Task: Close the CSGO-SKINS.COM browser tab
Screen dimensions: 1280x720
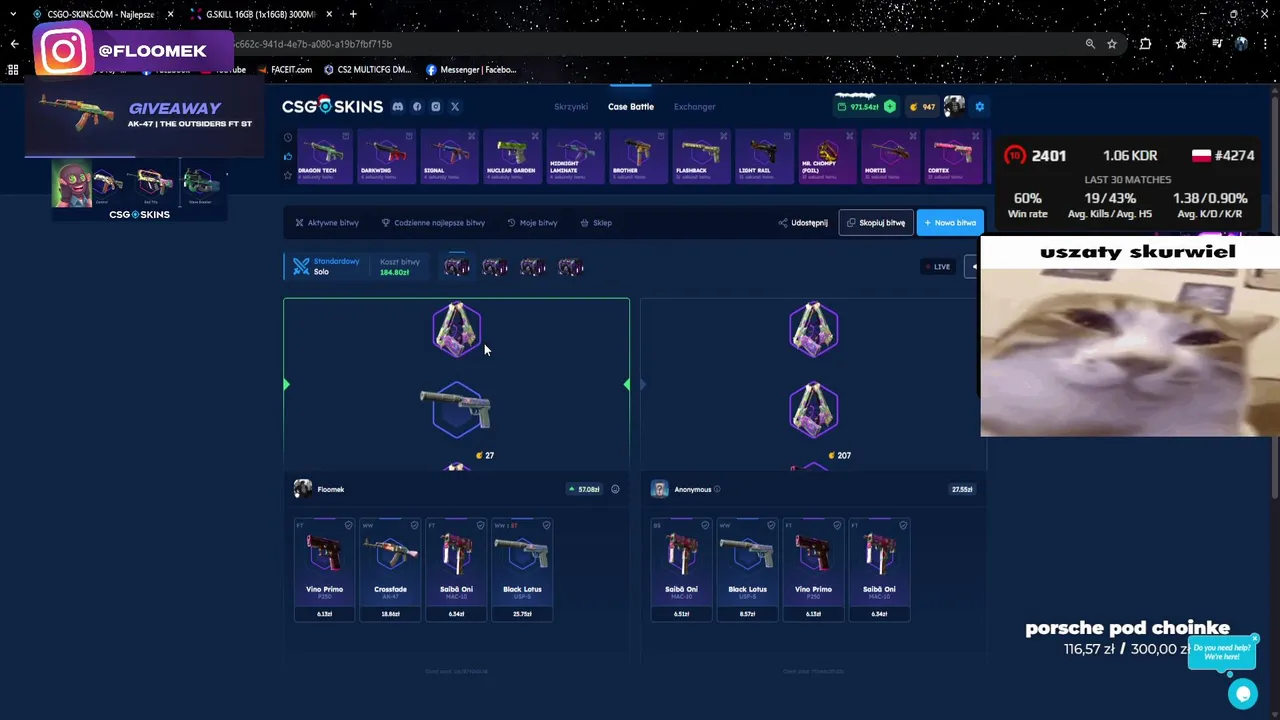Action: tap(171, 15)
